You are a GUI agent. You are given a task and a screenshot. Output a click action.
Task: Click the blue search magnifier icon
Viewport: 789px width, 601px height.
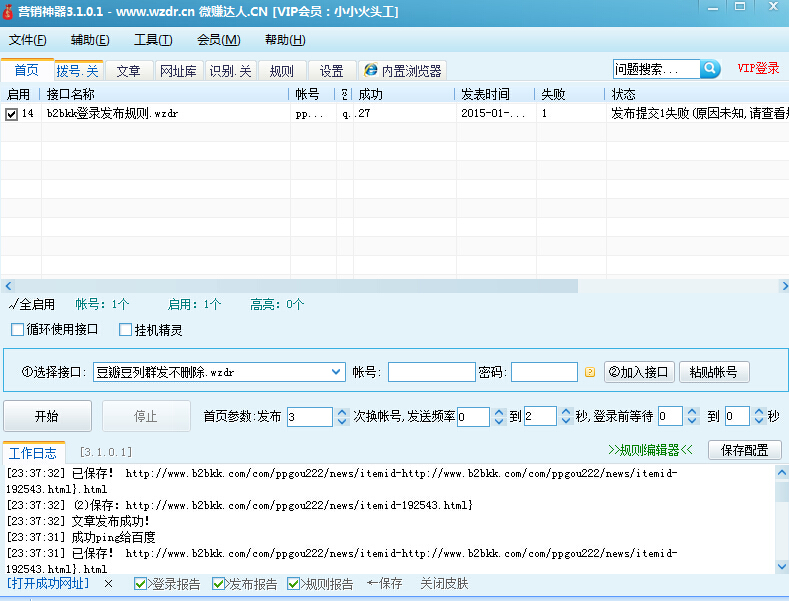710,69
